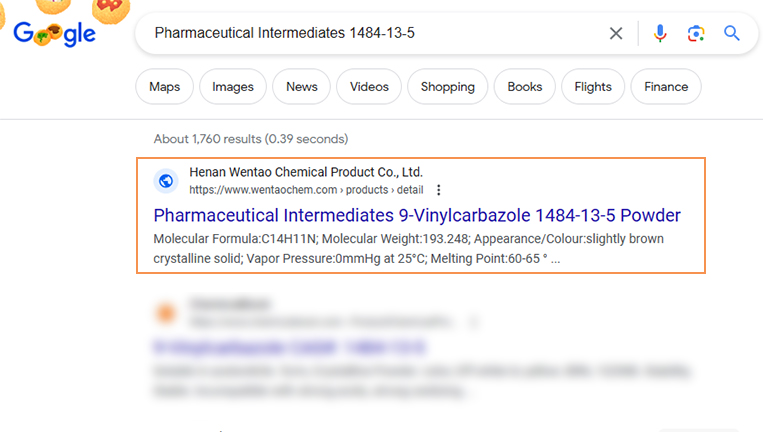This screenshot has height=432, width=763.
Task: Open Google Lens camera search
Action: coord(696,34)
